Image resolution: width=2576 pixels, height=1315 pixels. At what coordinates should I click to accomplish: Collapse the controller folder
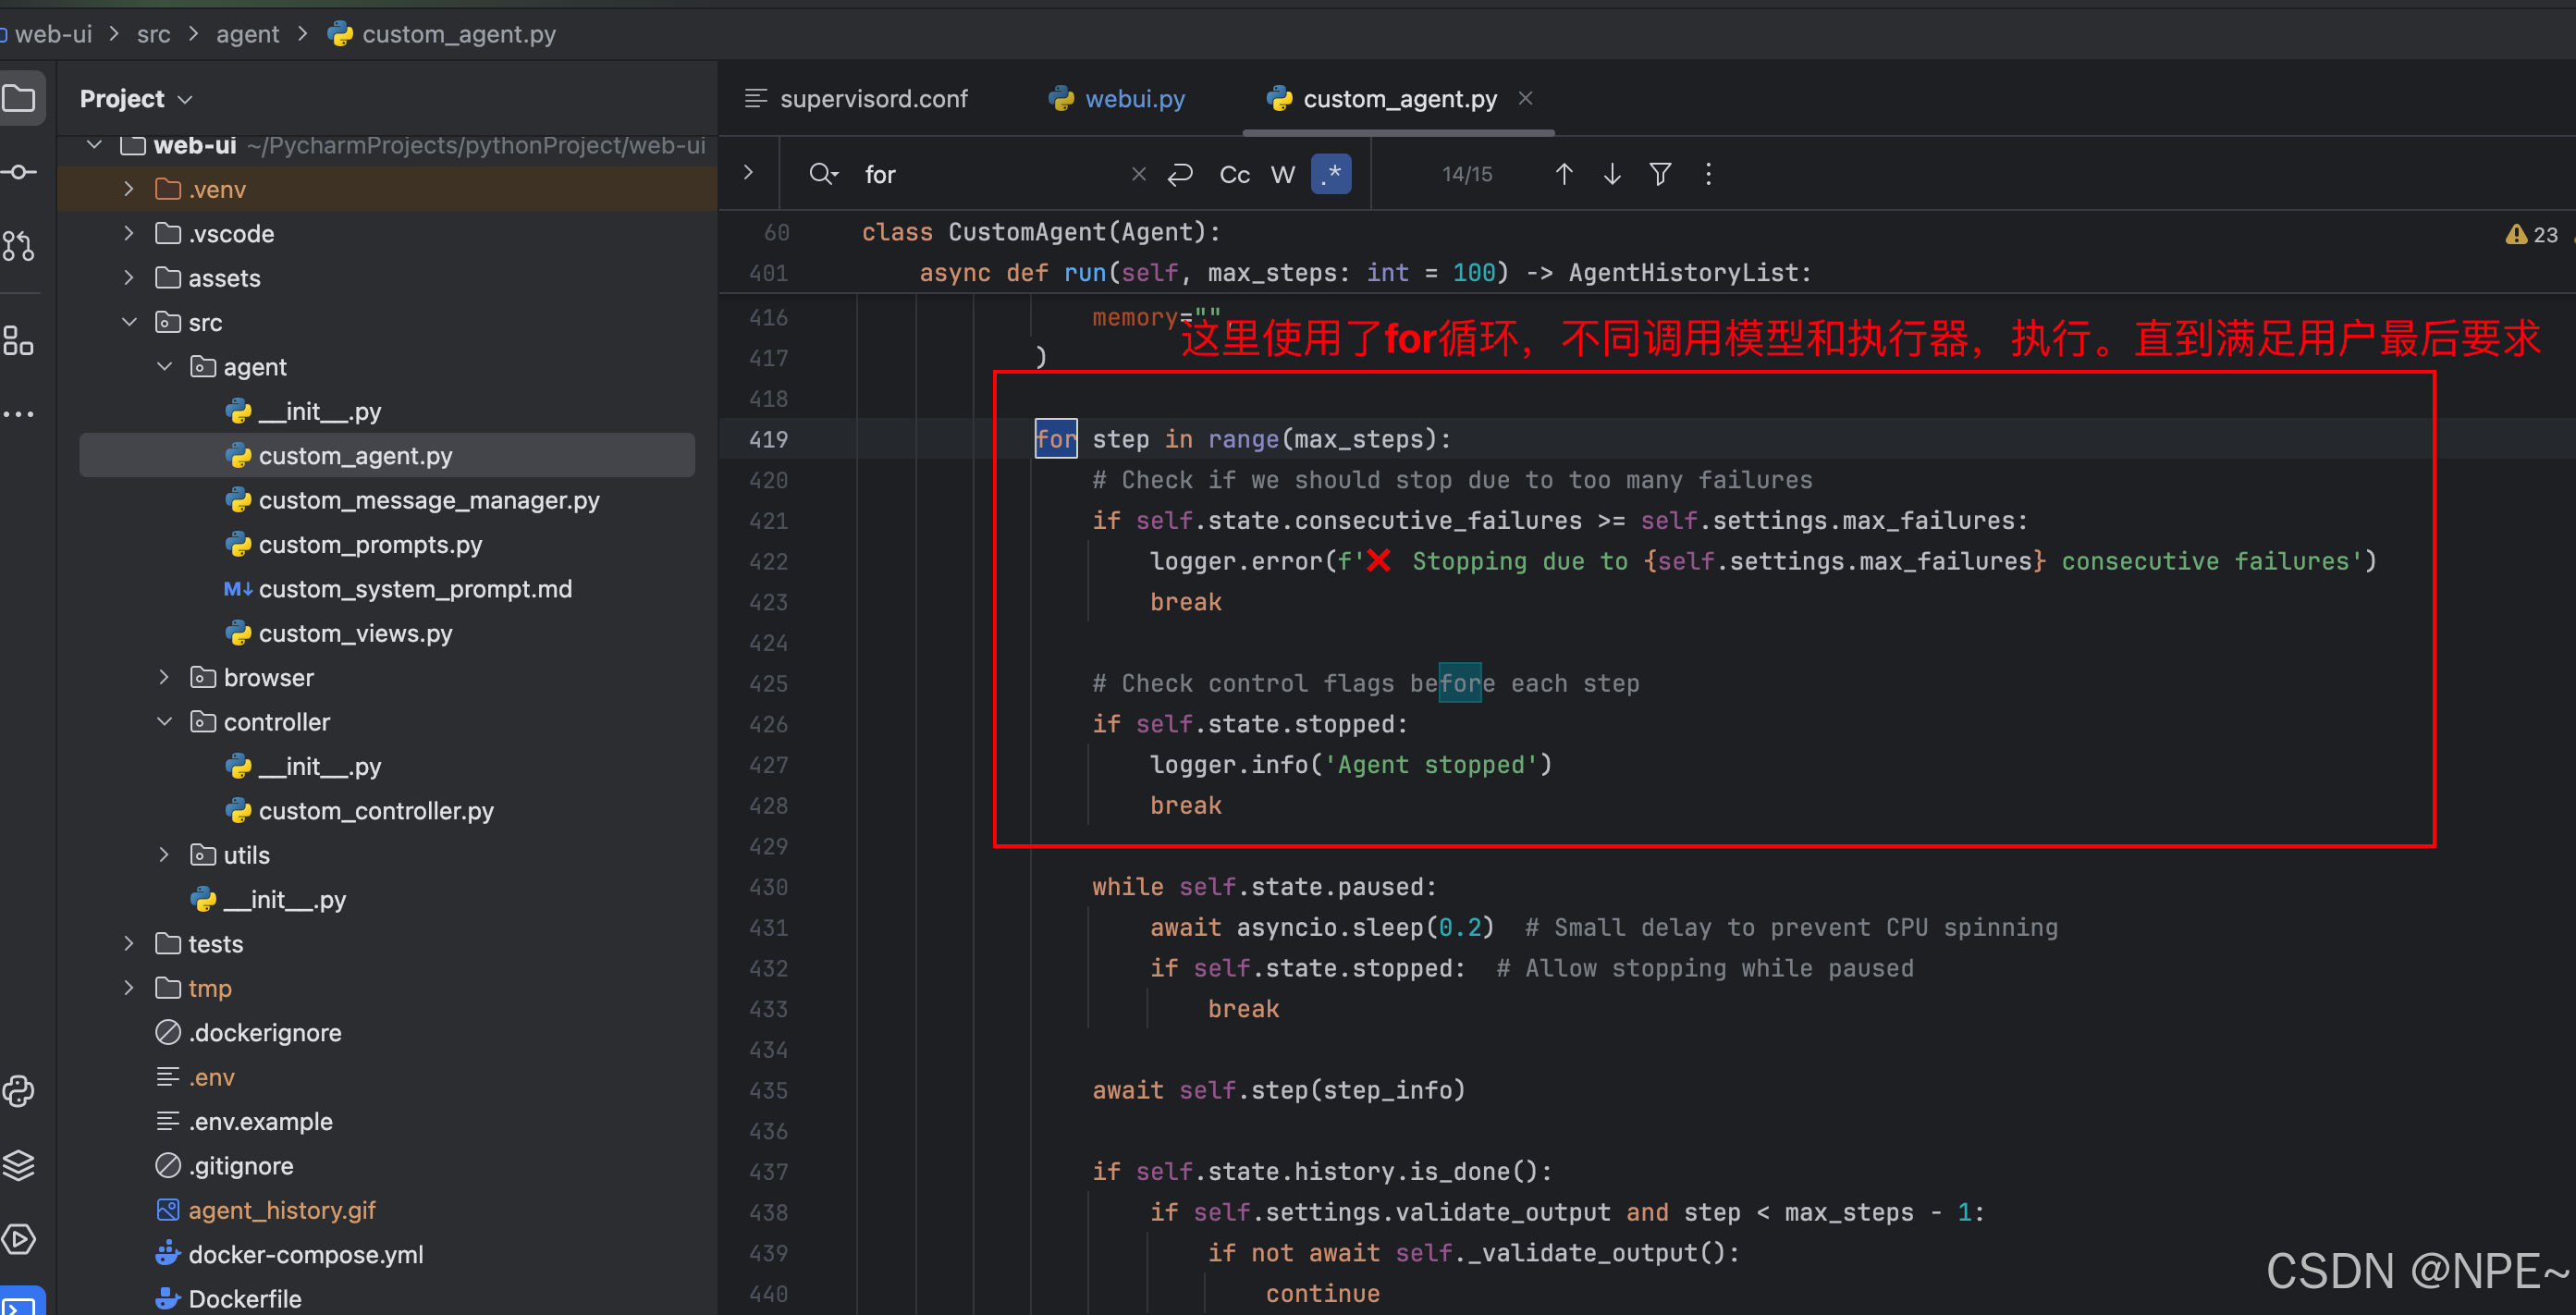click(x=165, y=722)
